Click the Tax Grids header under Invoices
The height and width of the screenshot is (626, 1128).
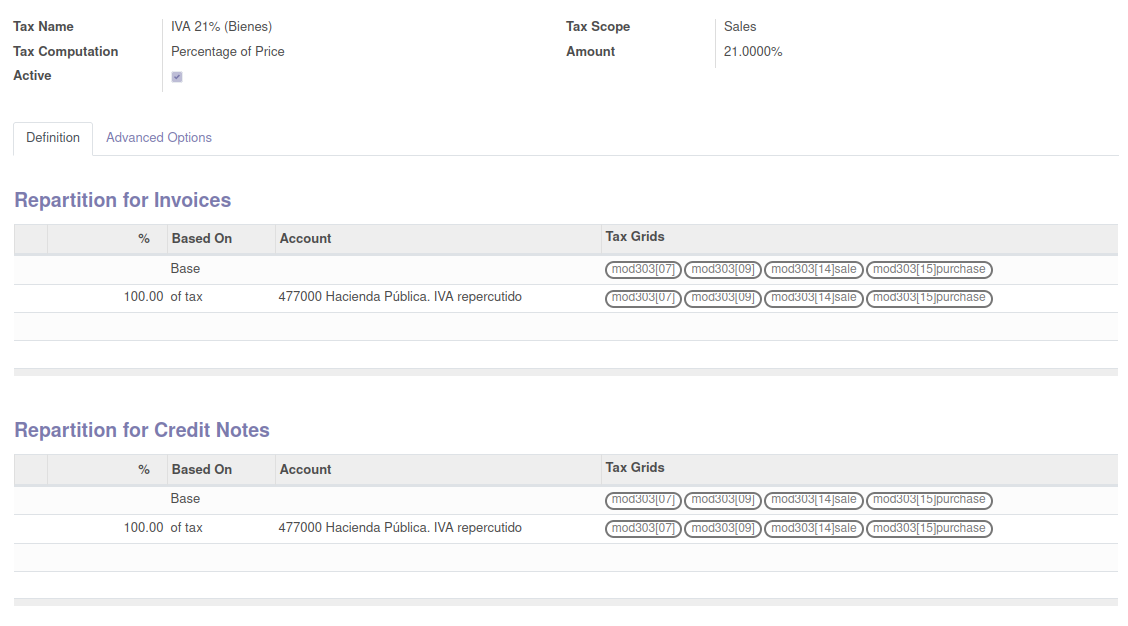[x=635, y=237]
